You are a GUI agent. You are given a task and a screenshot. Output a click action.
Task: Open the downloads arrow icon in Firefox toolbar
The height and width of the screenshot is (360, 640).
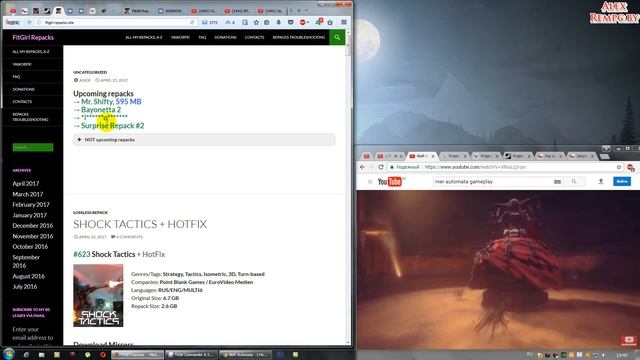point(279,22)
